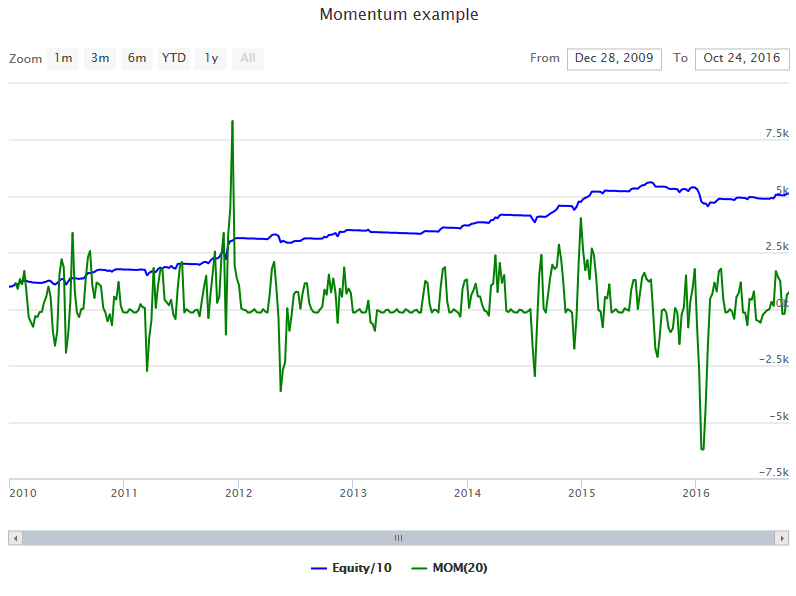Click the navigator scroll right arrow

781,538
